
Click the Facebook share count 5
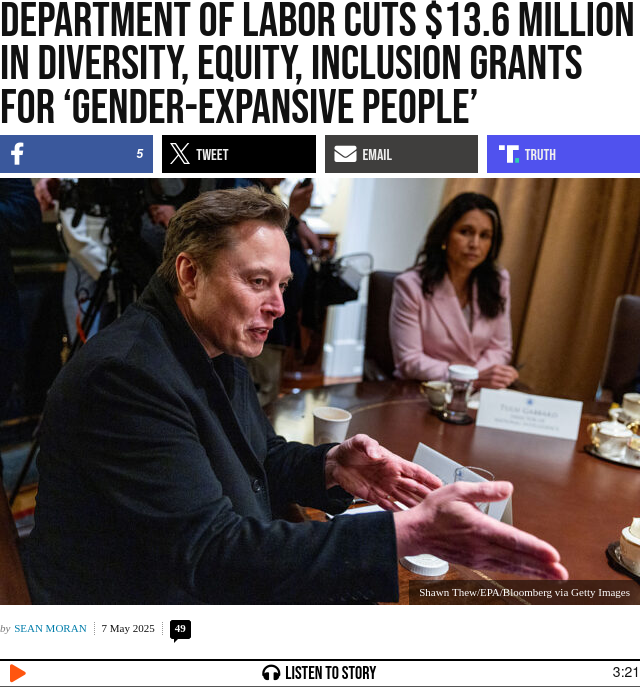click(x=139, y=154)
